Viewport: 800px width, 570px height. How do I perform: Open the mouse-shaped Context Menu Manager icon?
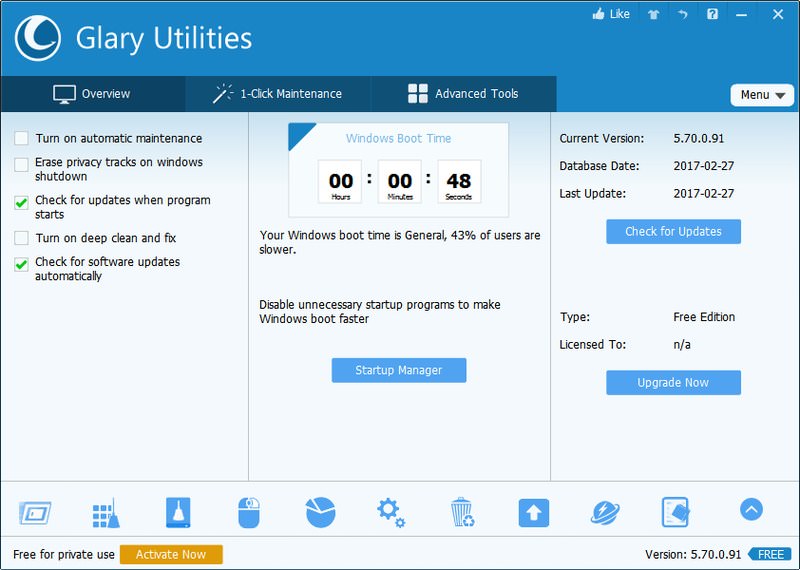tap(249, 512)
